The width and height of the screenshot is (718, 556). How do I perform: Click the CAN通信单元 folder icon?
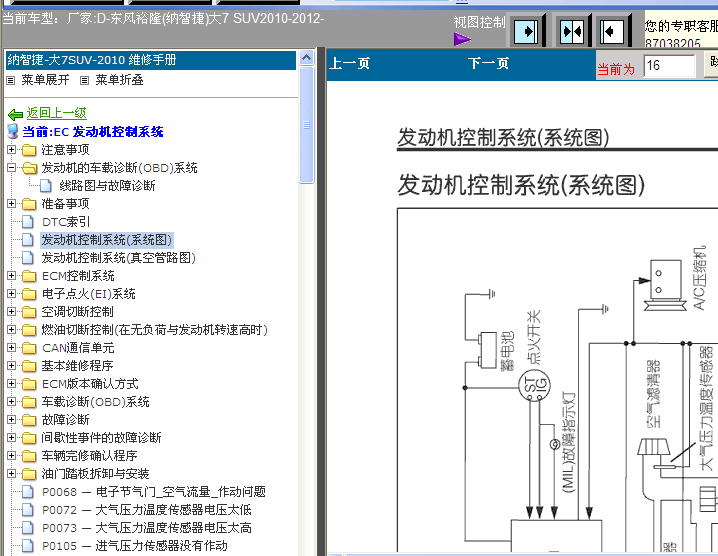[29, 348]
